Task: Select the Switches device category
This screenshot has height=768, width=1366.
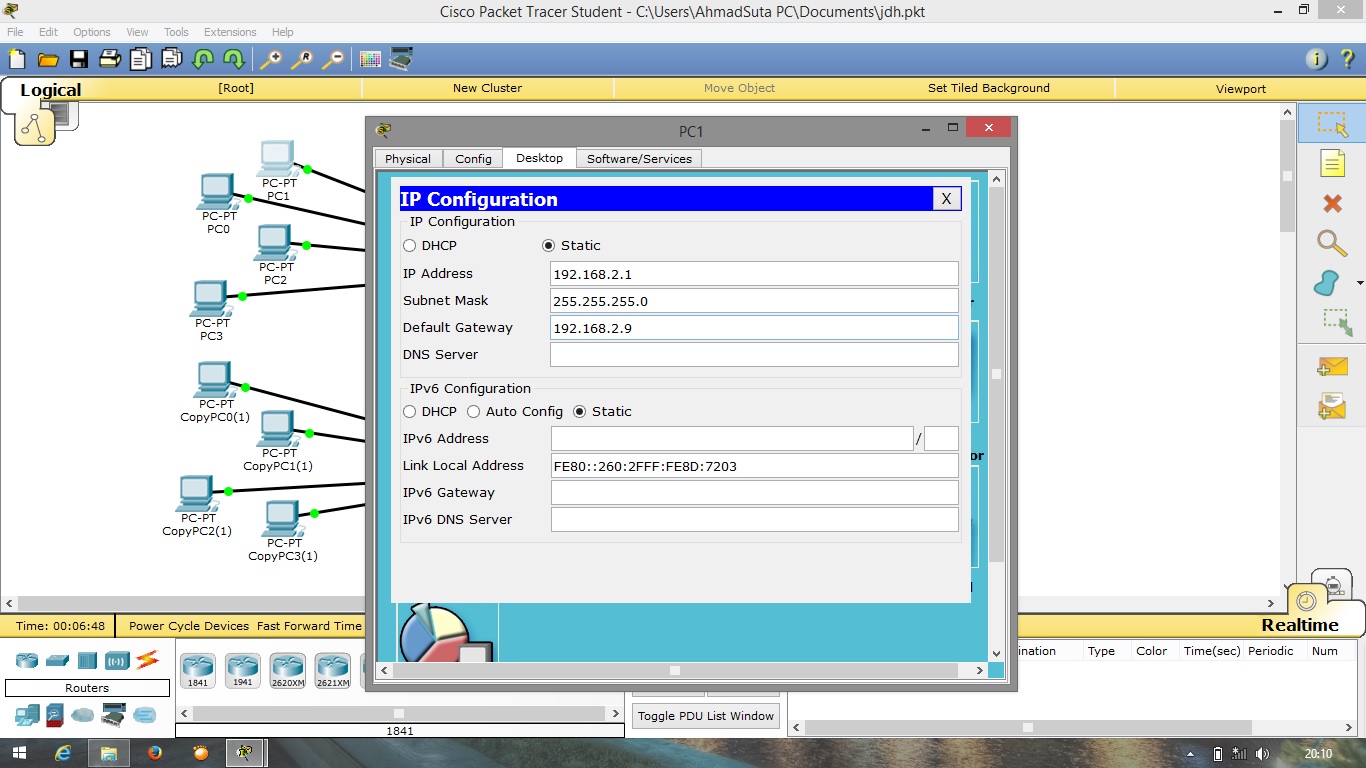Action: click(57, 661)
